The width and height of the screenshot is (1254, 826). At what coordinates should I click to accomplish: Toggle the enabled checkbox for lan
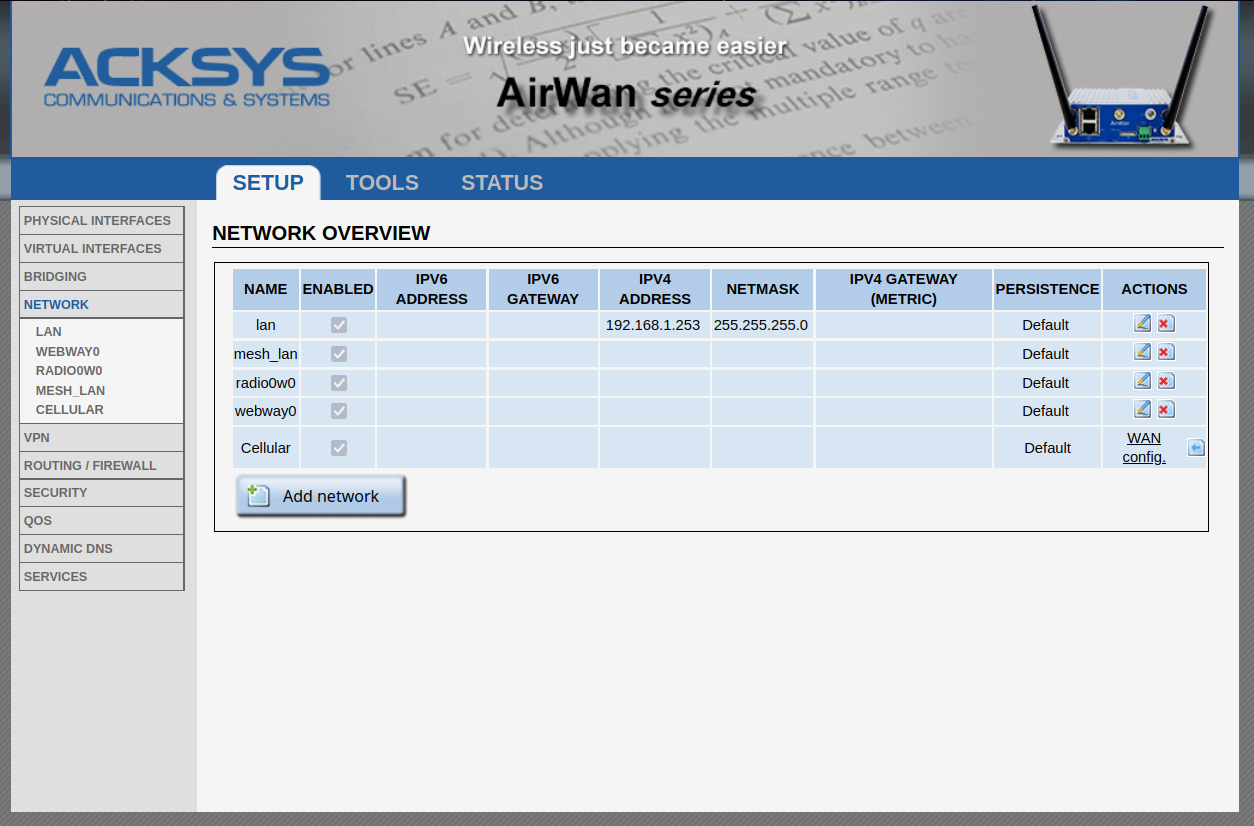[x=339, y=325]
